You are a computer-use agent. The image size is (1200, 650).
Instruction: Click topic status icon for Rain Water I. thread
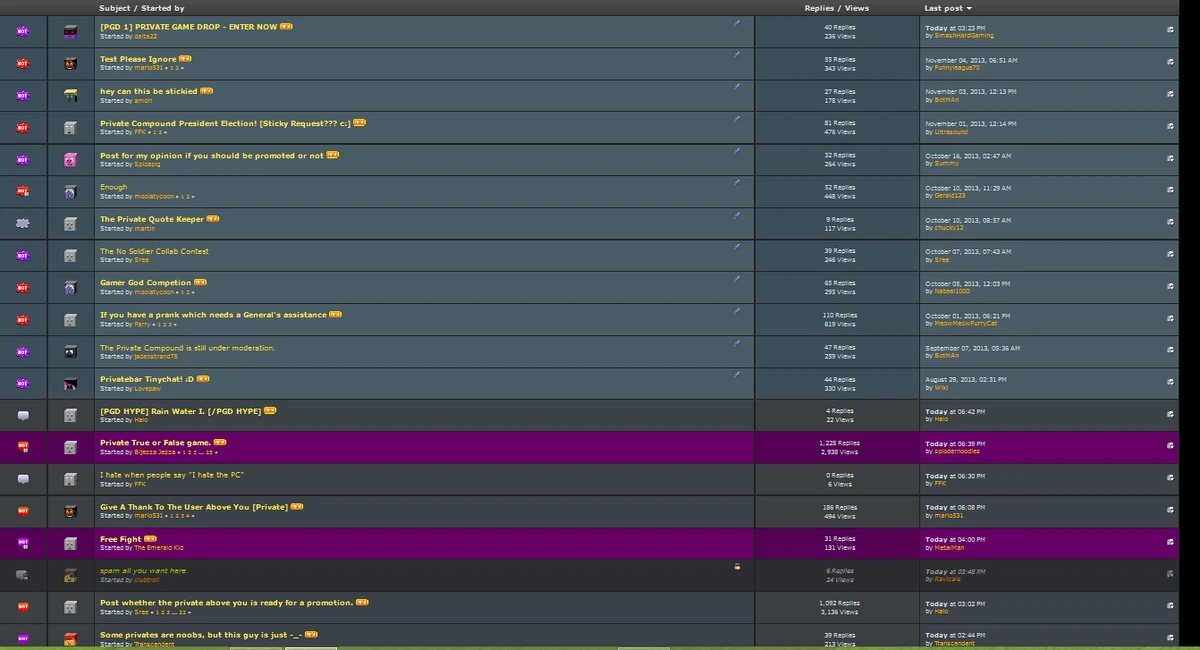[x=23, y=416]
